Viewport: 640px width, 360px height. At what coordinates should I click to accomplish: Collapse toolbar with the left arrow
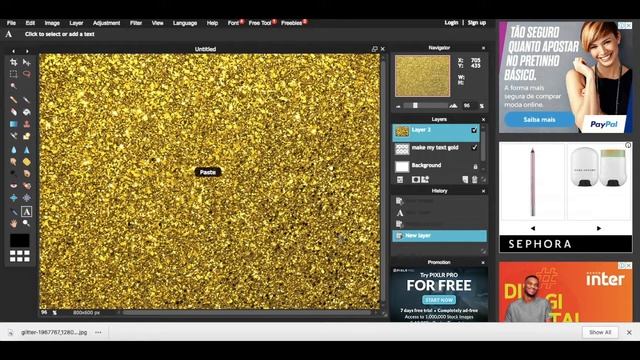coord(13,51)
